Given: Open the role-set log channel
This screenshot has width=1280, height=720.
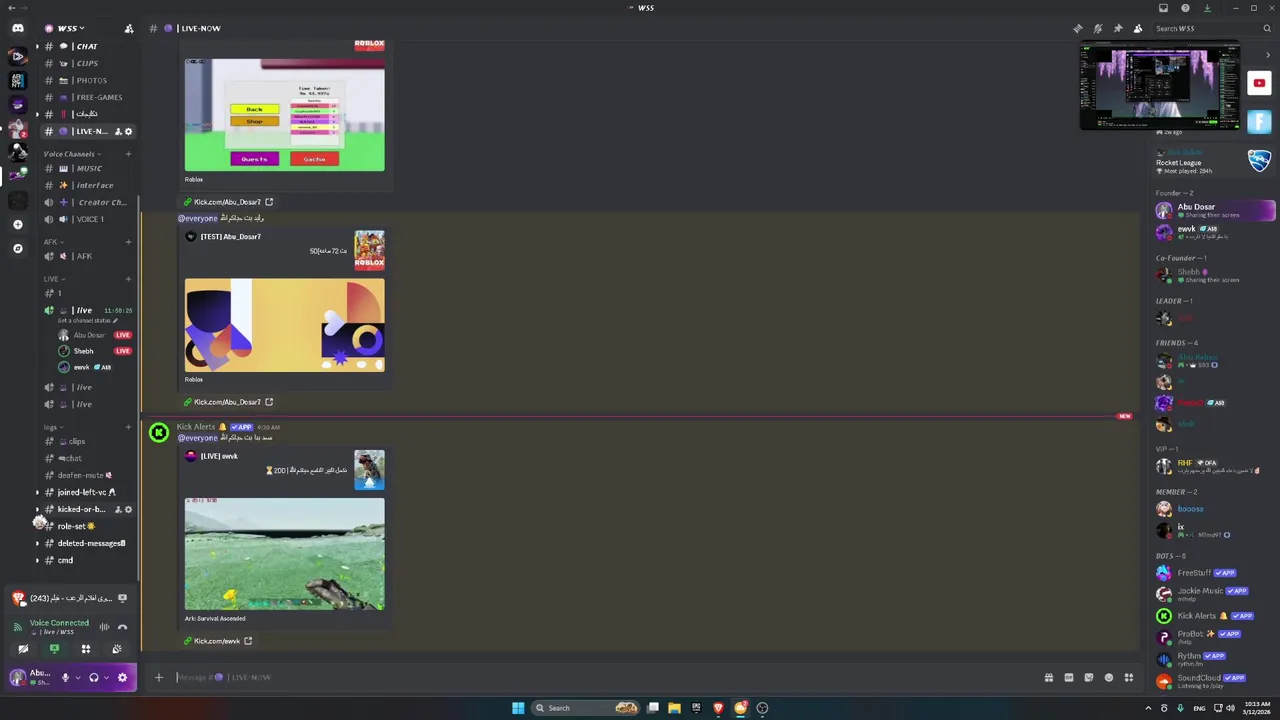Looking at the screenshot, I should 86,526.
